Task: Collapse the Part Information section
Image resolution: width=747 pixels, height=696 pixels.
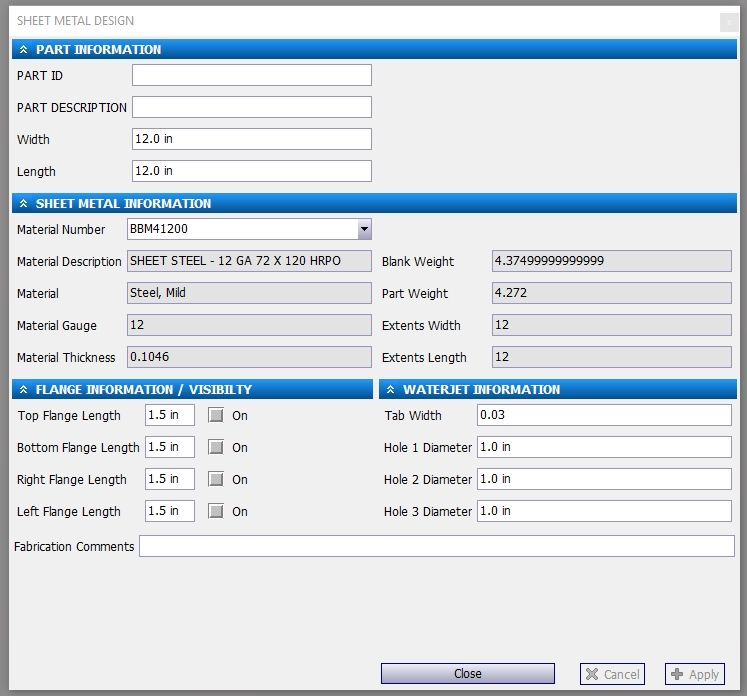Action: coord(24,50)
